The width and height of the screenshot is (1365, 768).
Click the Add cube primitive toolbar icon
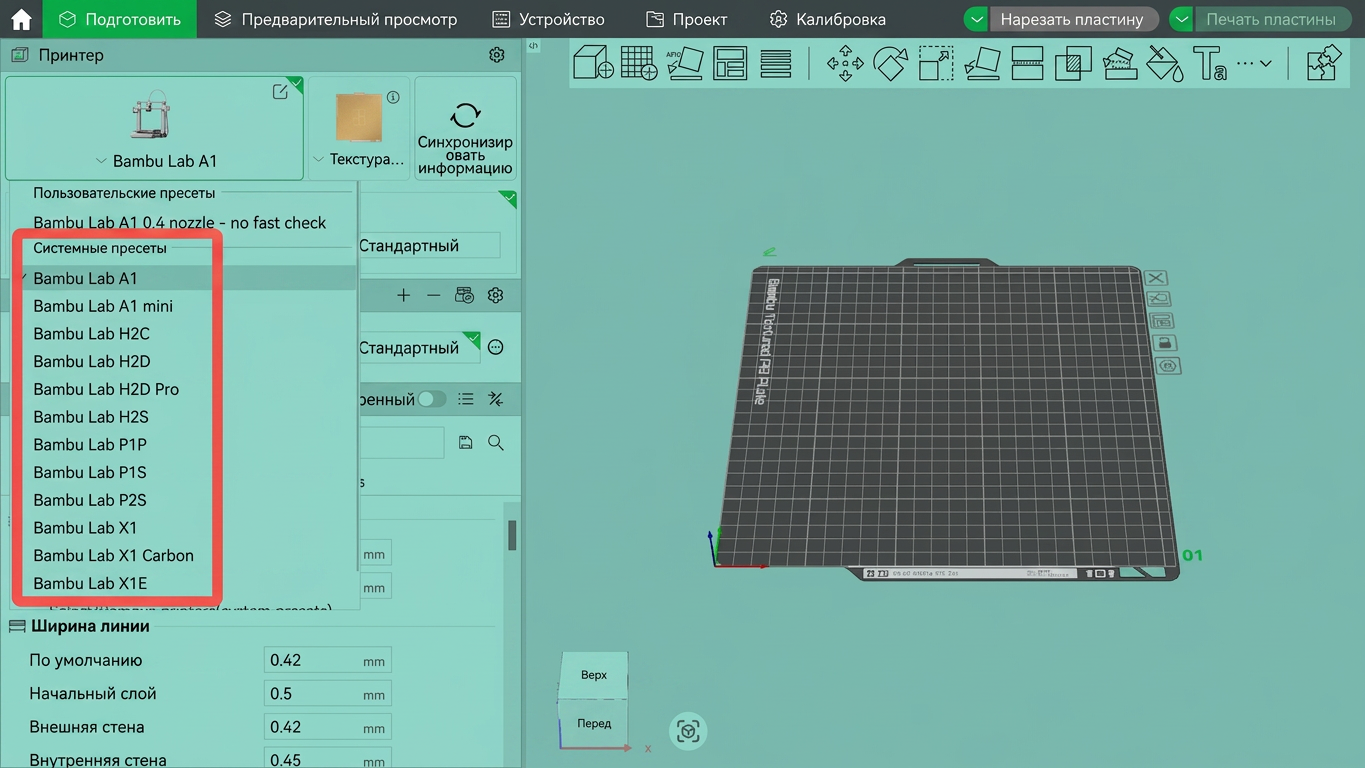point(593,63)
